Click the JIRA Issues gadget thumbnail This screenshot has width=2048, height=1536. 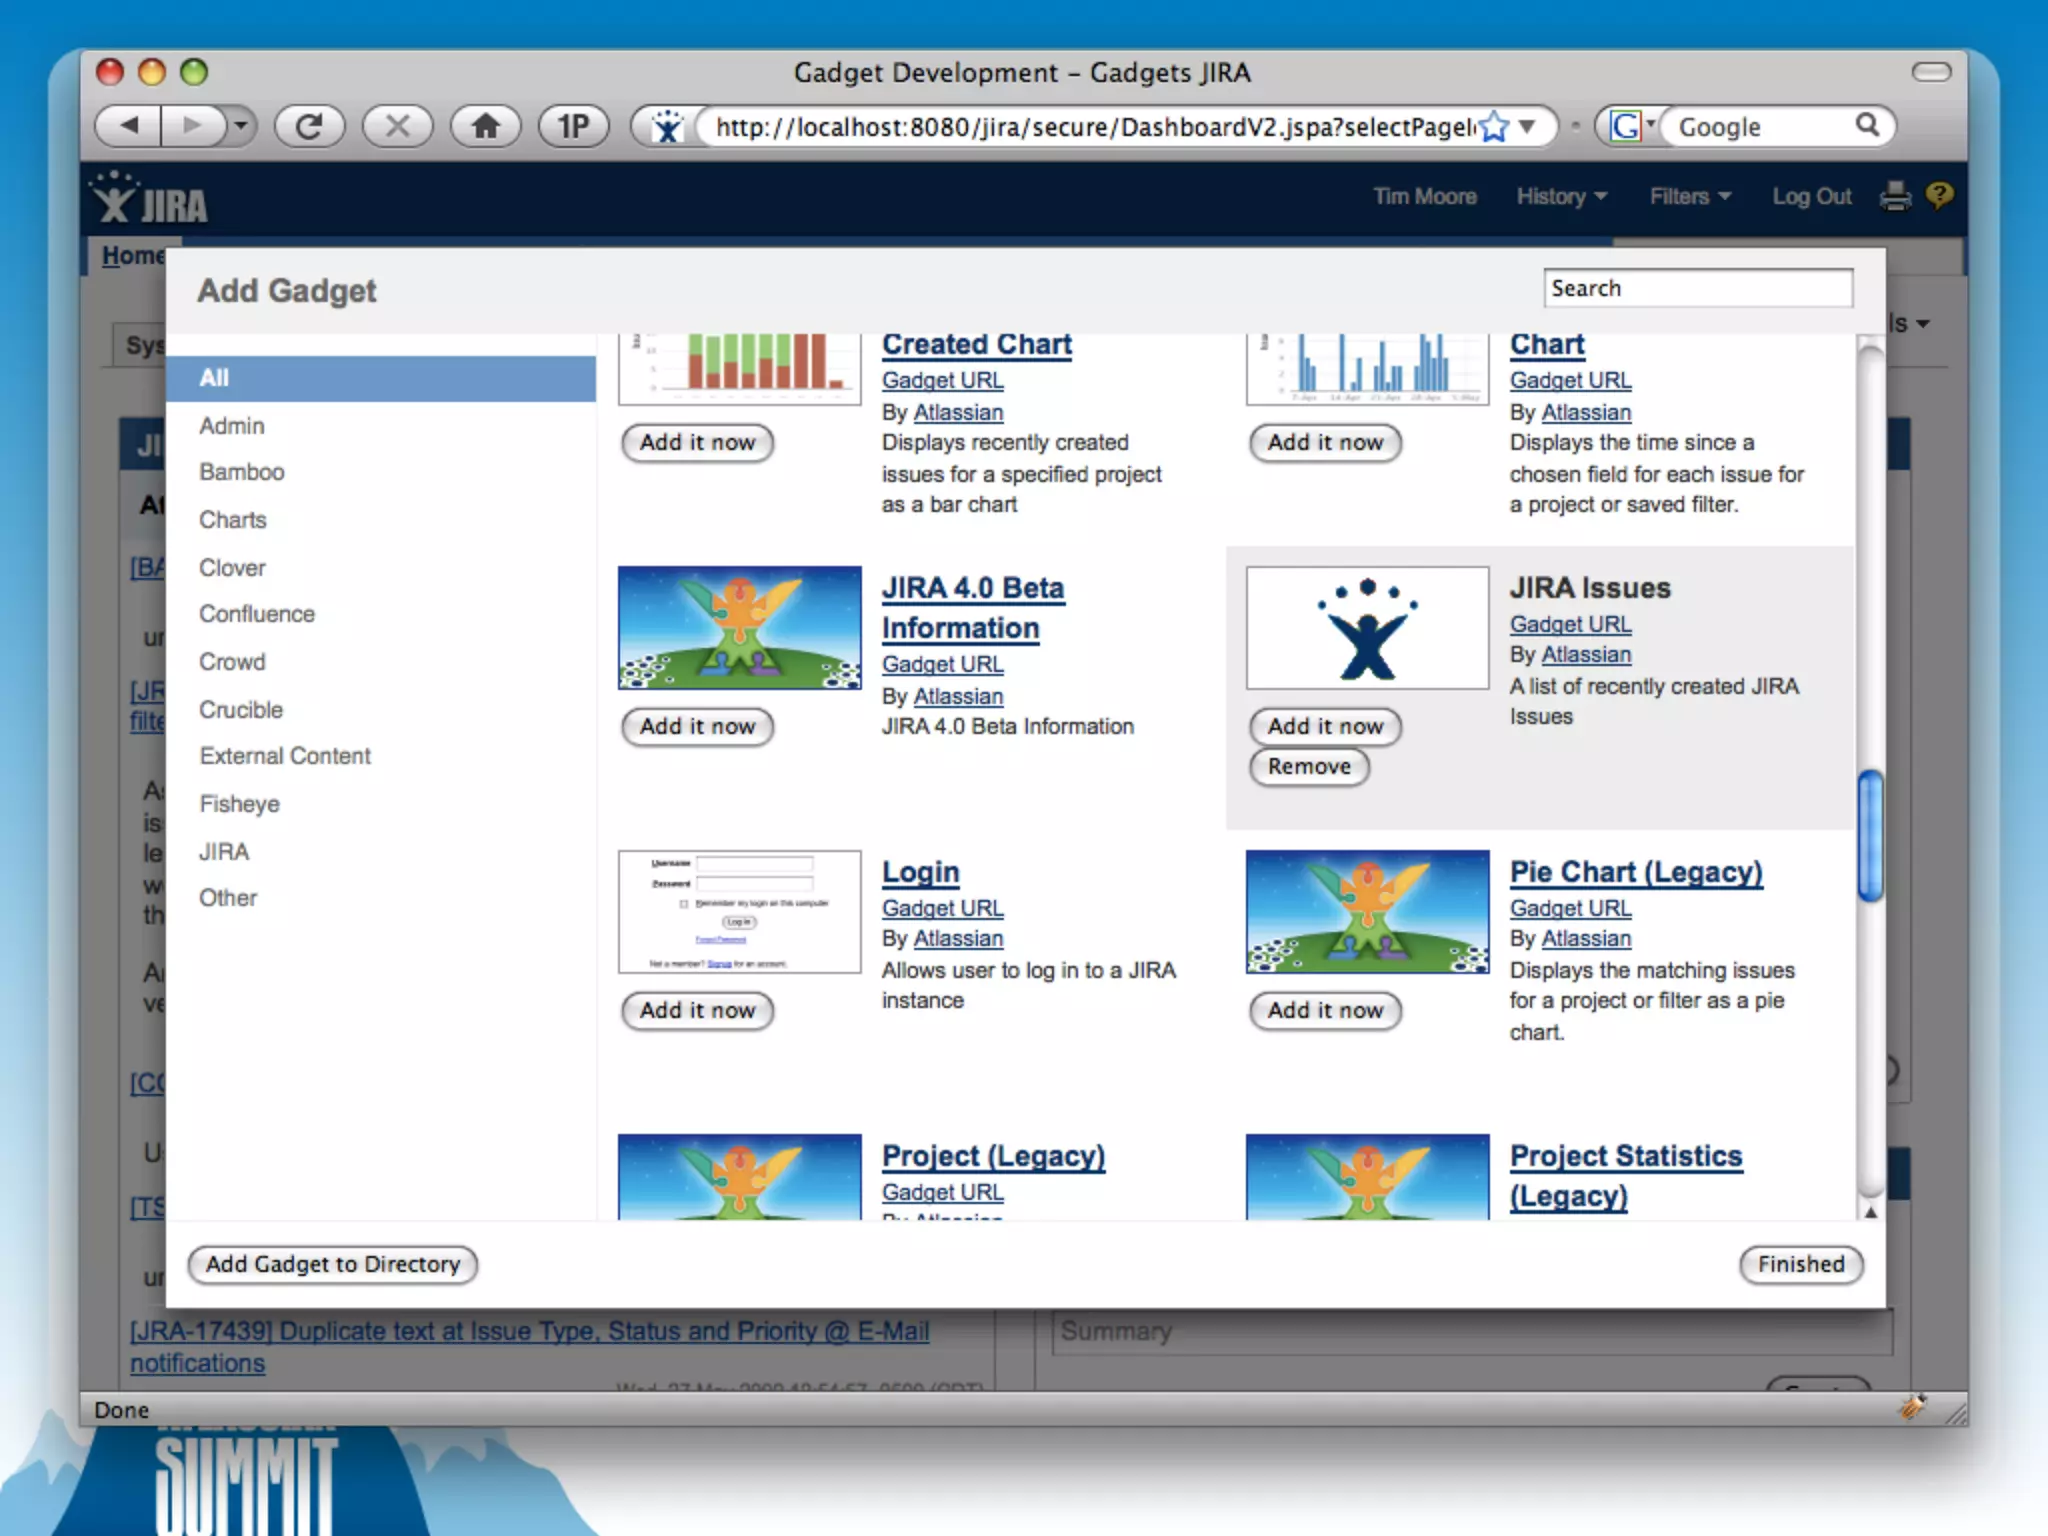tap(1367, 628)
